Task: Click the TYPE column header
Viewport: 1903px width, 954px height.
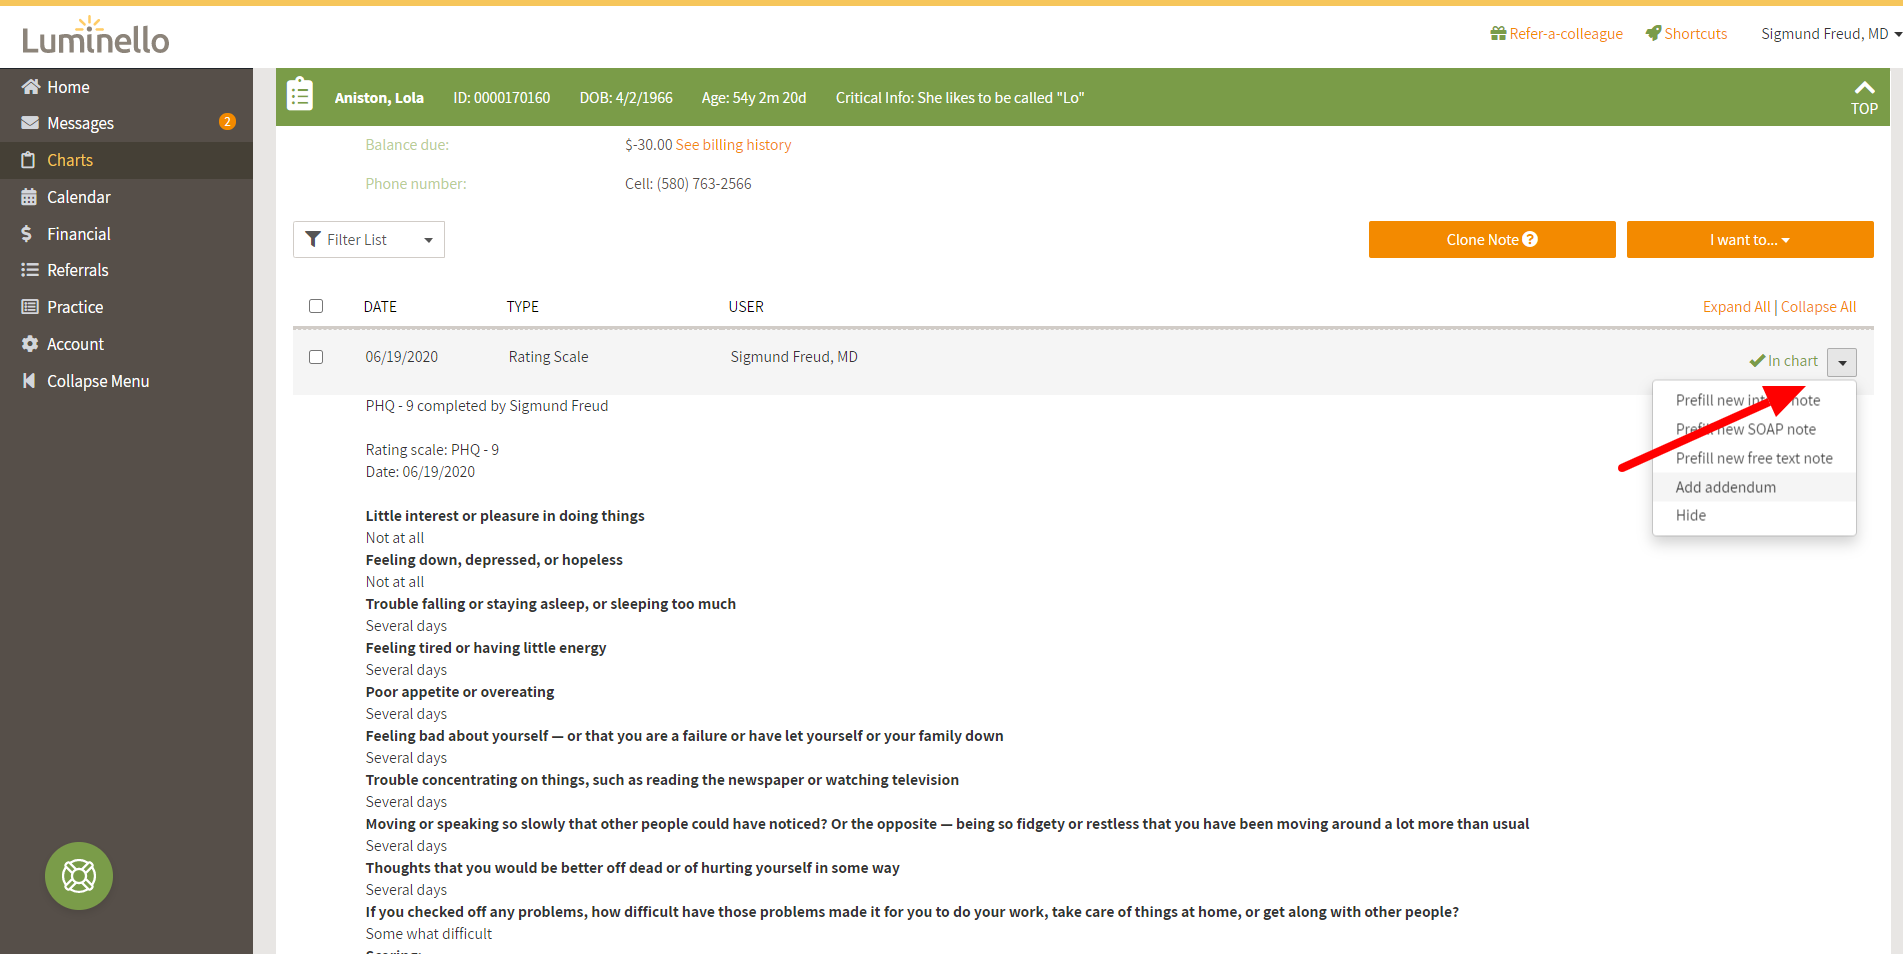Action: pos(522,307)
